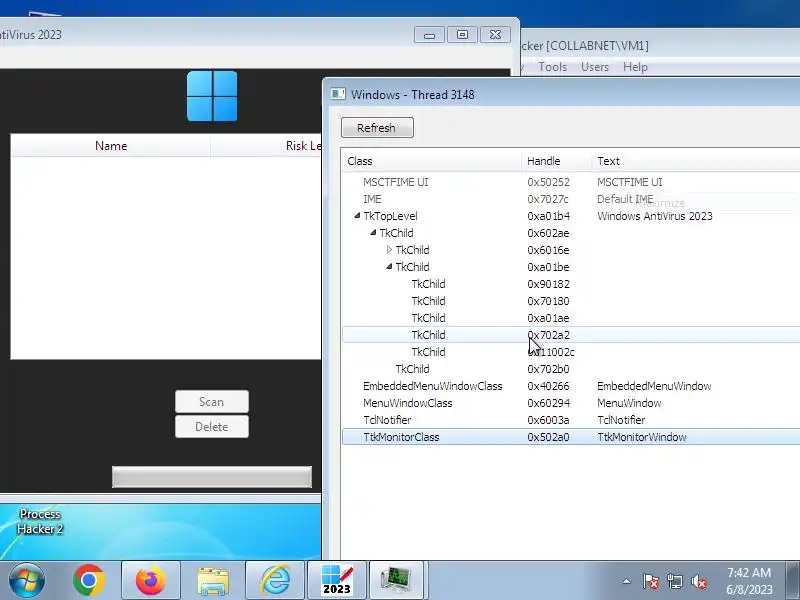Click the Name column header in AntiVirus list

click(111, 146)
